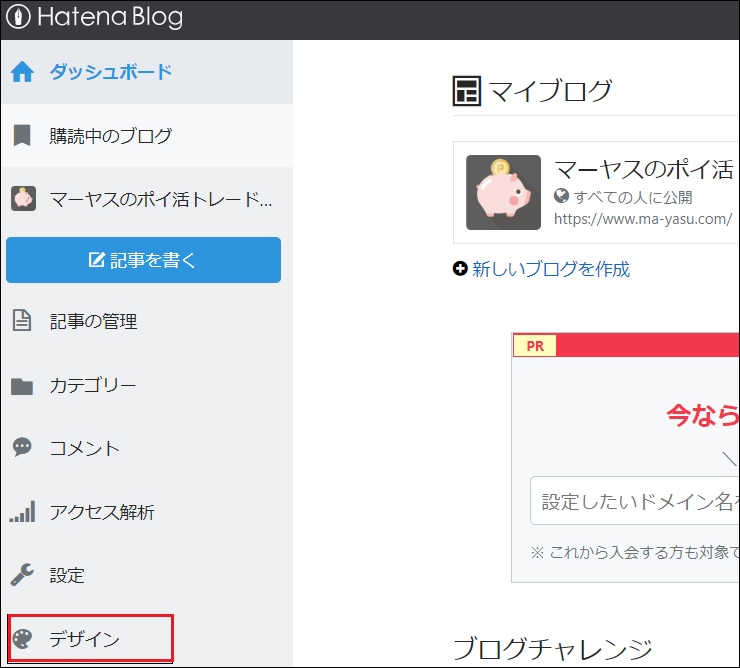Image resolution: width=740 pixels, height=668 pixels.
Task: Click the Hatena Blog pen logo icon
Action: tap(18, 17)
